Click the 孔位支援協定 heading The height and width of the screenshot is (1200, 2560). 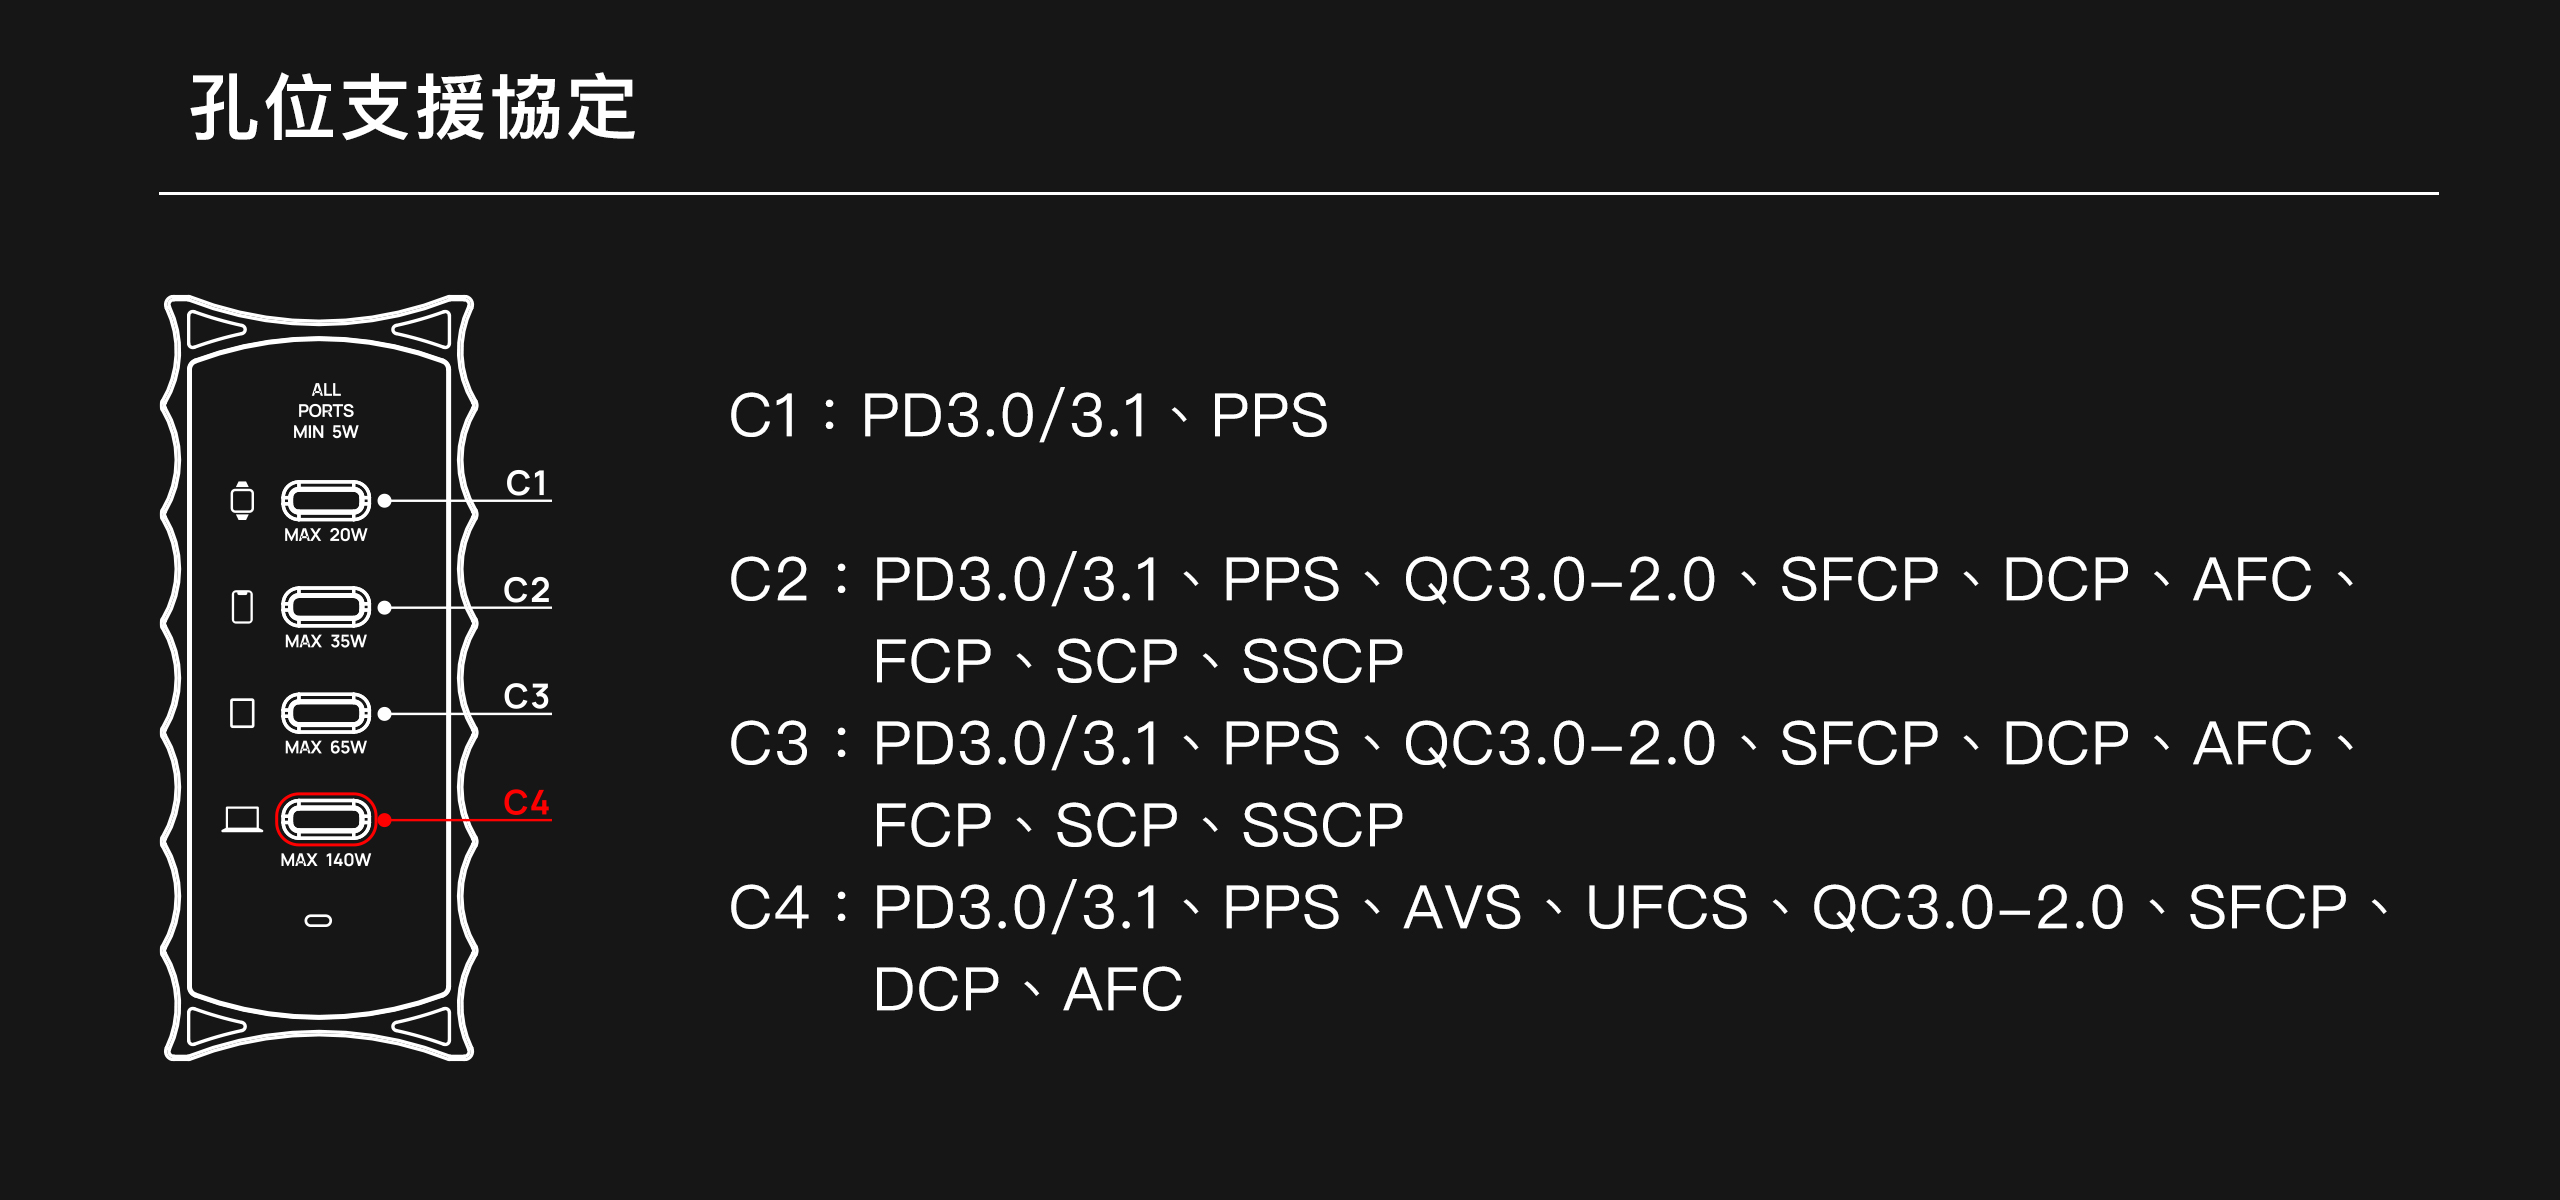(413, 107)
